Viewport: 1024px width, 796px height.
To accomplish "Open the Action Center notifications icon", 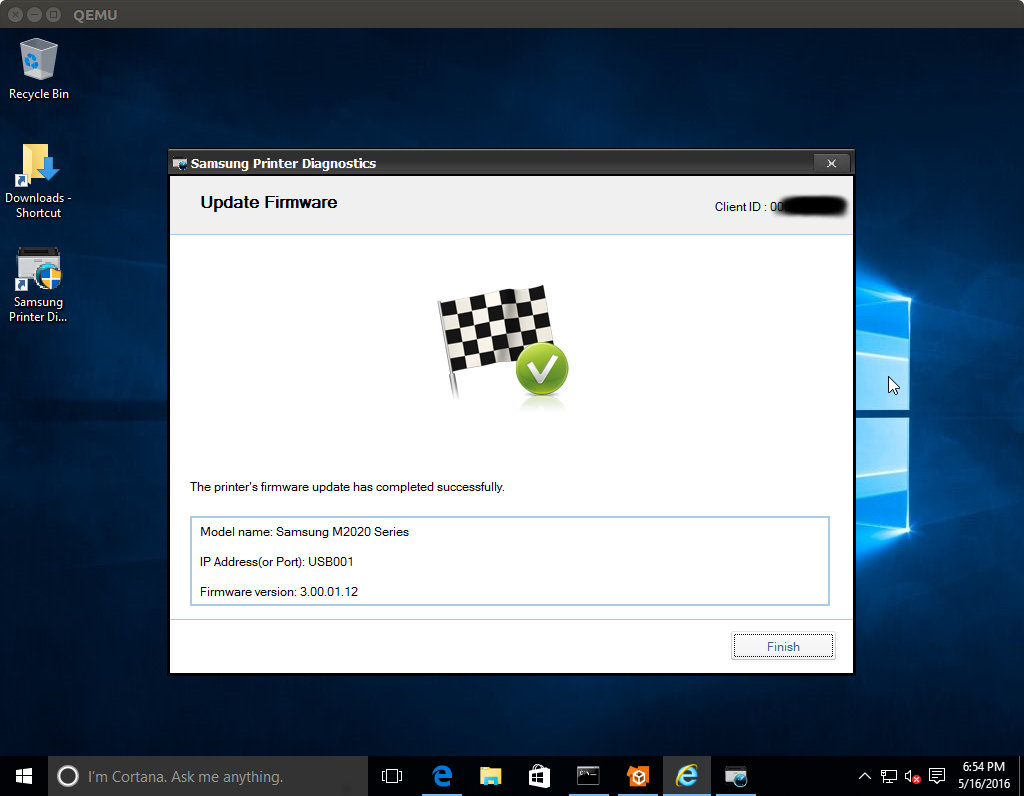I will tap(937, 776).
